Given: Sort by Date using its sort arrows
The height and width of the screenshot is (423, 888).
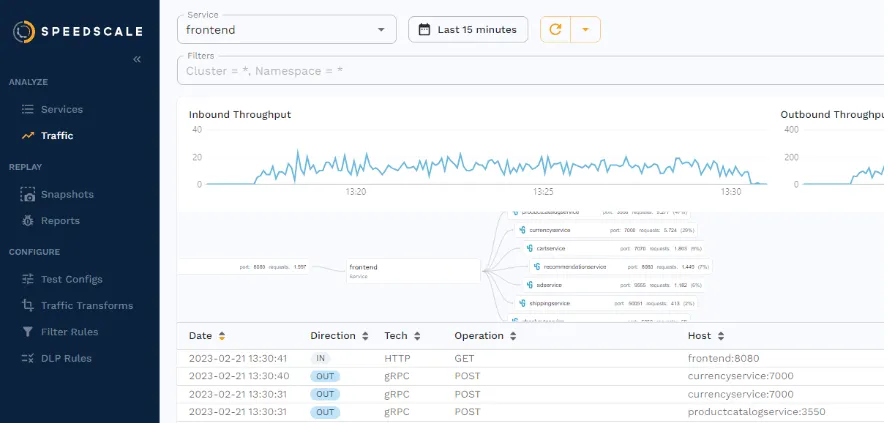Looking at the screenshot, I should (x=222, y=336).
